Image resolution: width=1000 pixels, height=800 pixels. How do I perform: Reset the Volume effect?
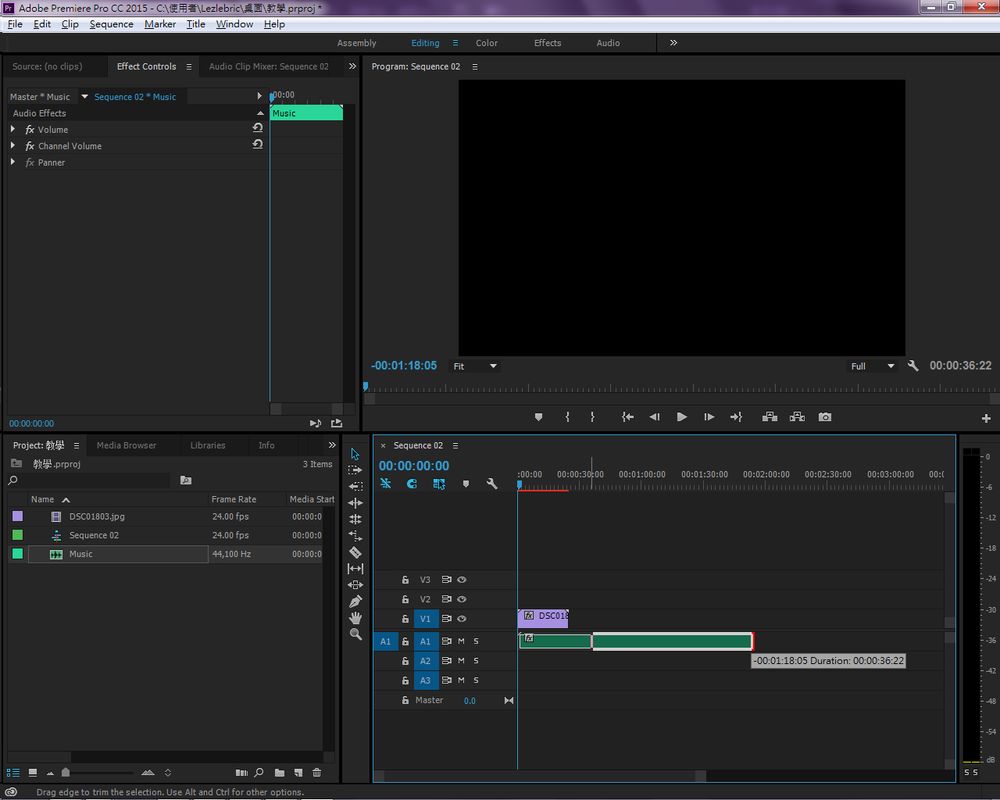coord(258,128)
